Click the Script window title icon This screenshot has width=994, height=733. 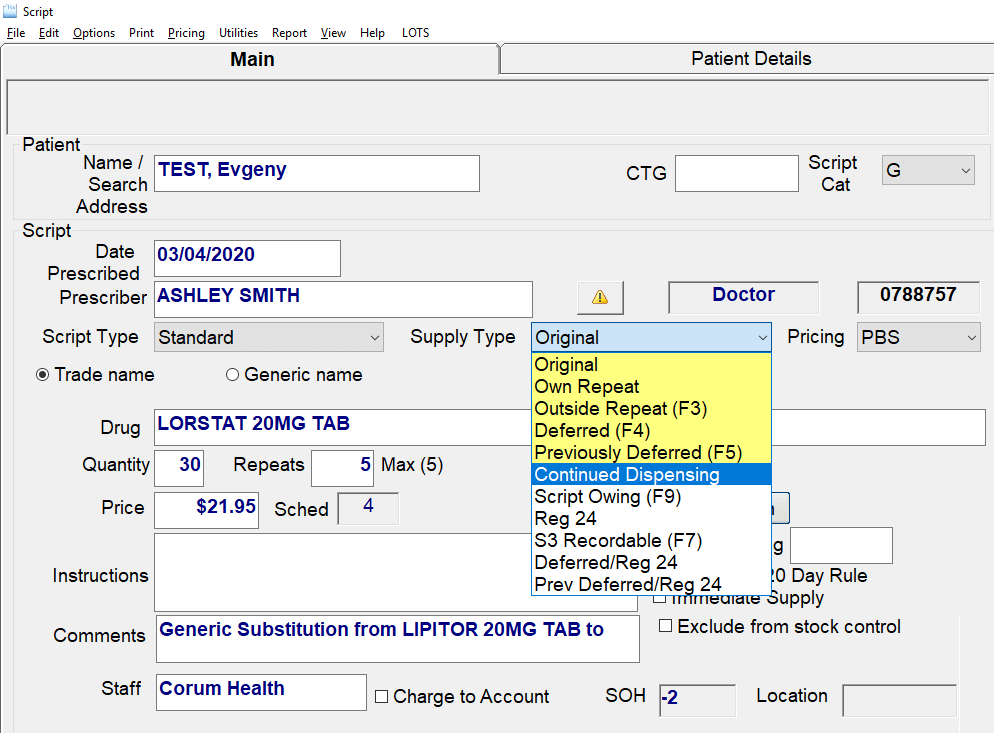pyautogui.click(x=11, y=12)
